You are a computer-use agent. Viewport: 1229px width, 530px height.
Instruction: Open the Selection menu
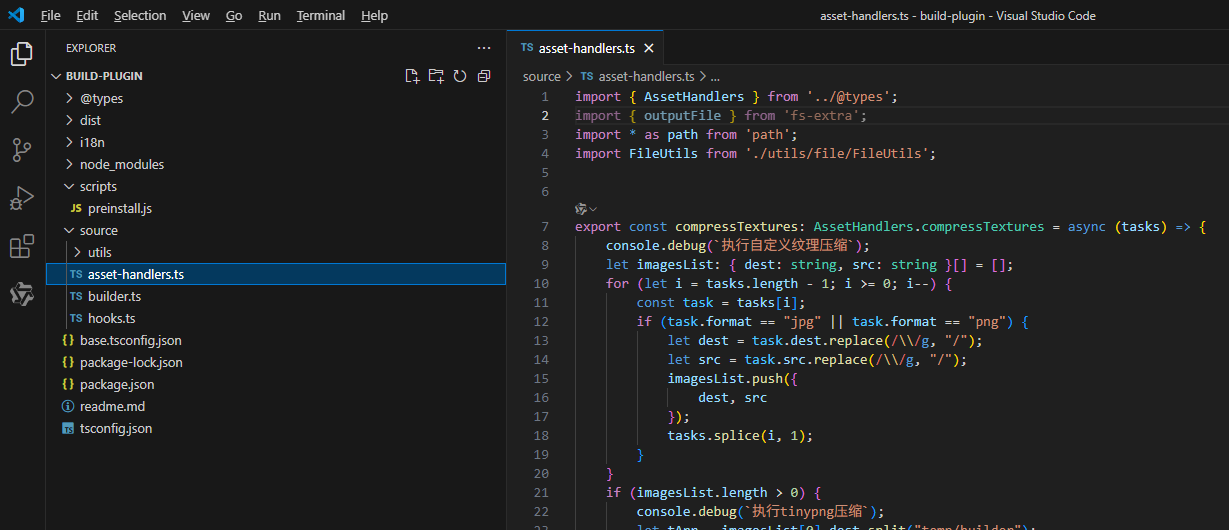[x=140, y=16]
